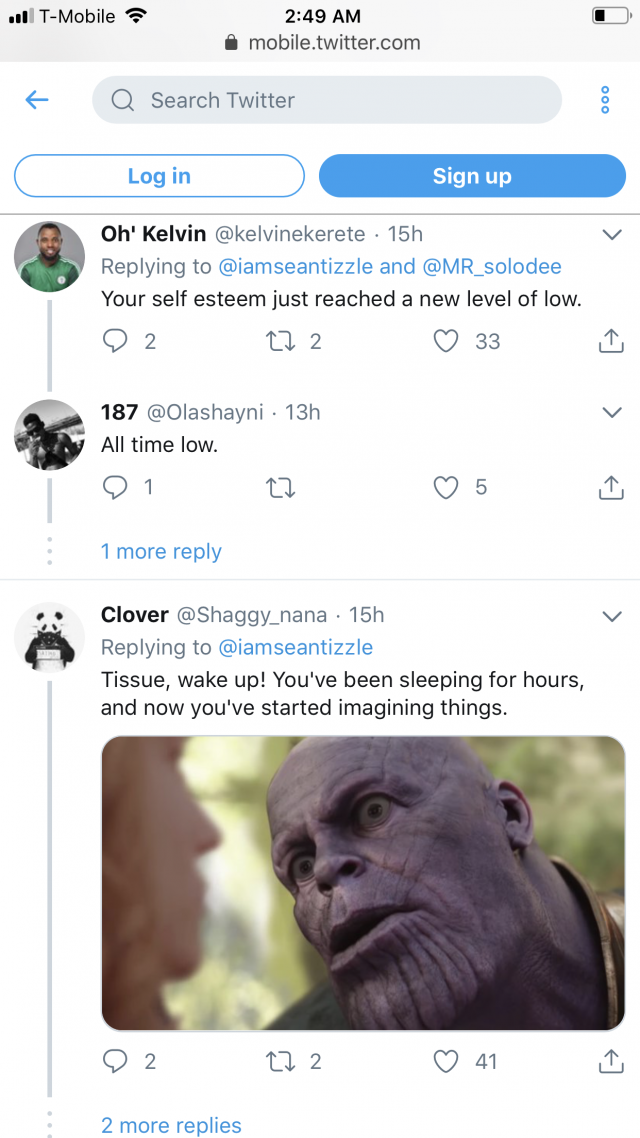Open the chevron menu on Clover's tweet
This screenshot has height=1138, width=640.
click(x=611, y=615)
